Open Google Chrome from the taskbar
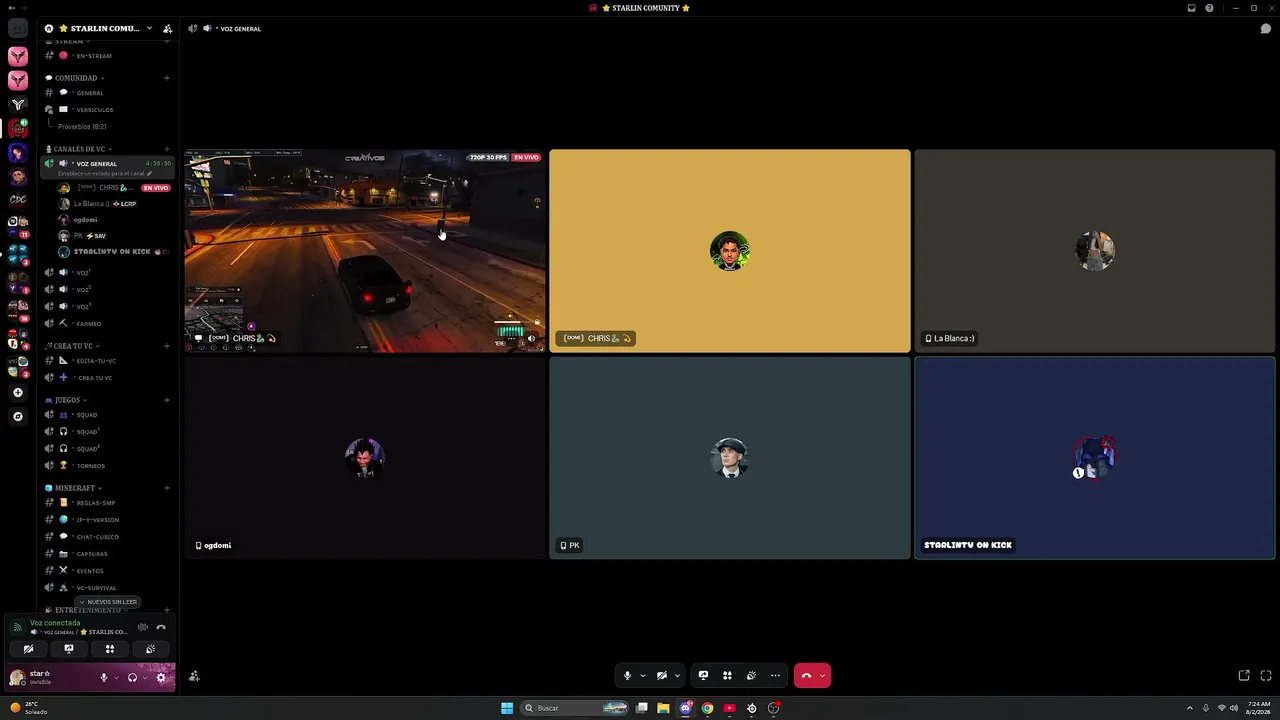The width and height of the screenshot is (1280, 720). point(707,708)
